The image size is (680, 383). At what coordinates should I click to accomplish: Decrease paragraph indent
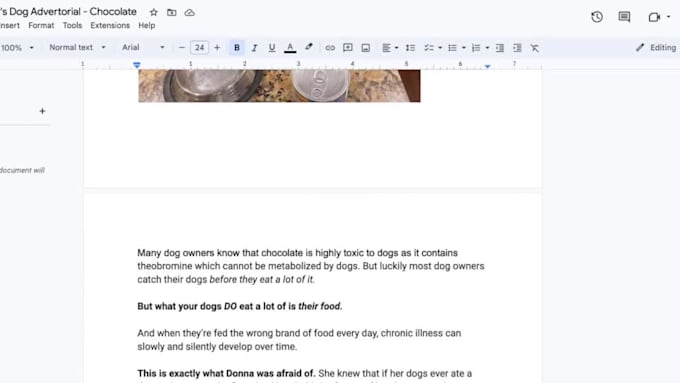tap(500, 48)
